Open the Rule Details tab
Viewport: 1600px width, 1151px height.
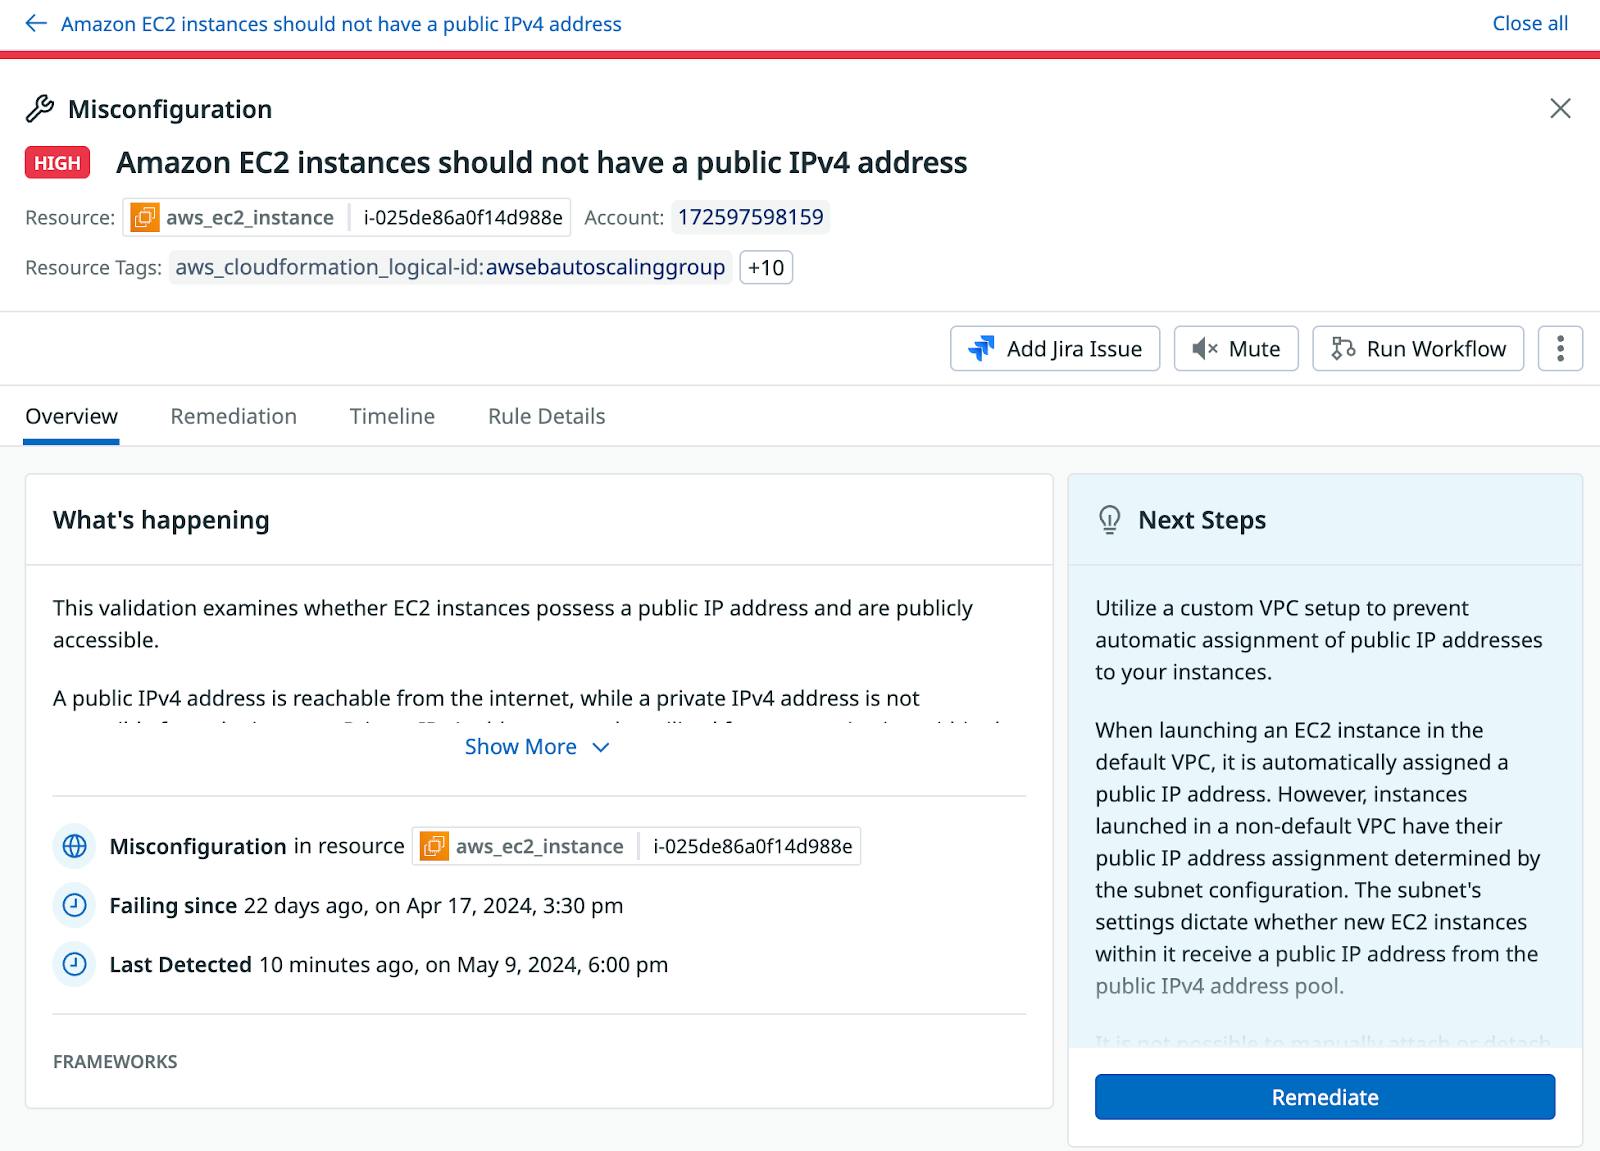(545, 416)
